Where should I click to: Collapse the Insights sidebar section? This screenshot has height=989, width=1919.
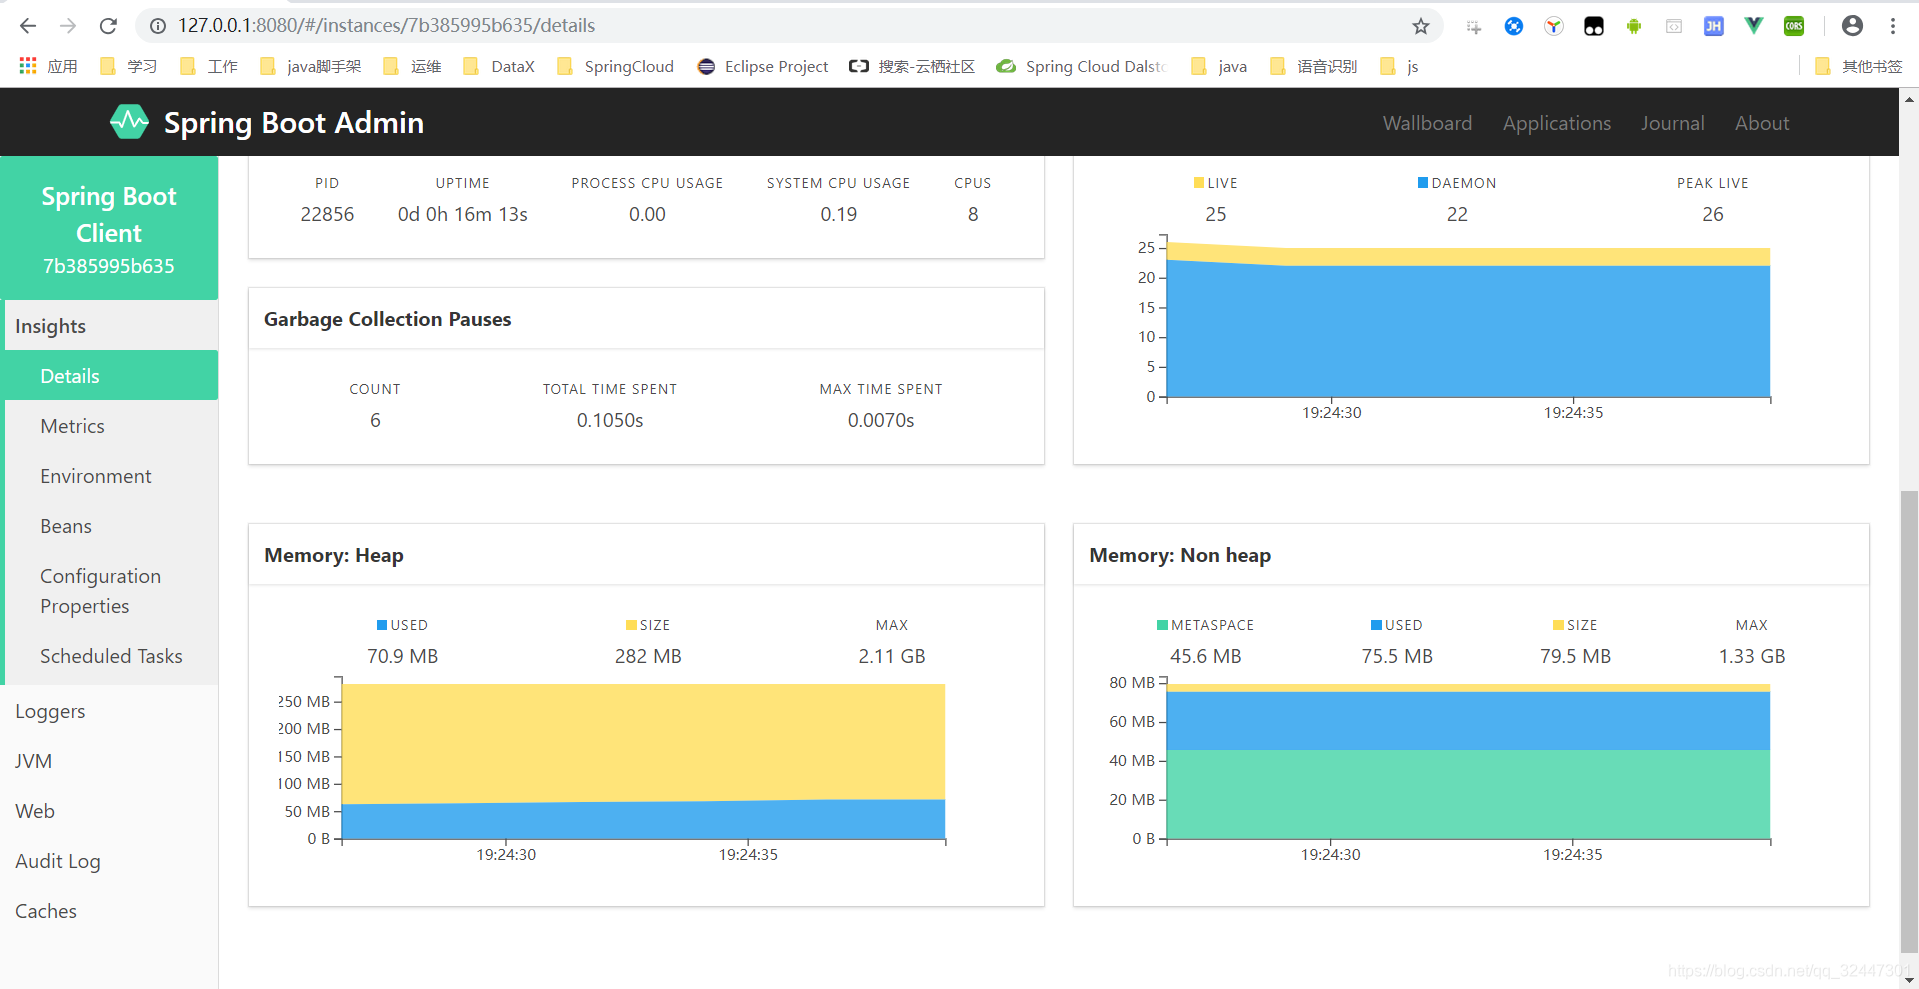tap(111, 326)
